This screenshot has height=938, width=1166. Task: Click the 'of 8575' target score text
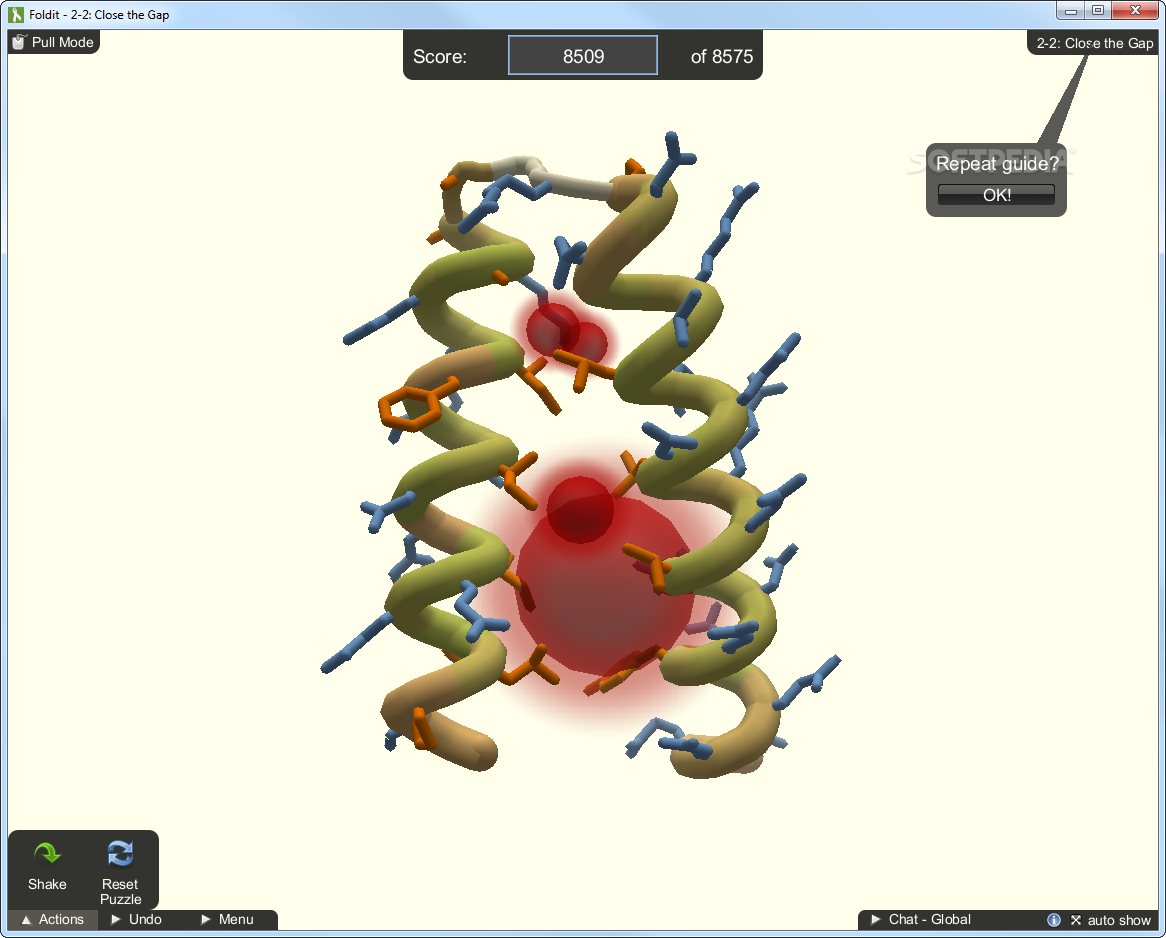point(721,57)
